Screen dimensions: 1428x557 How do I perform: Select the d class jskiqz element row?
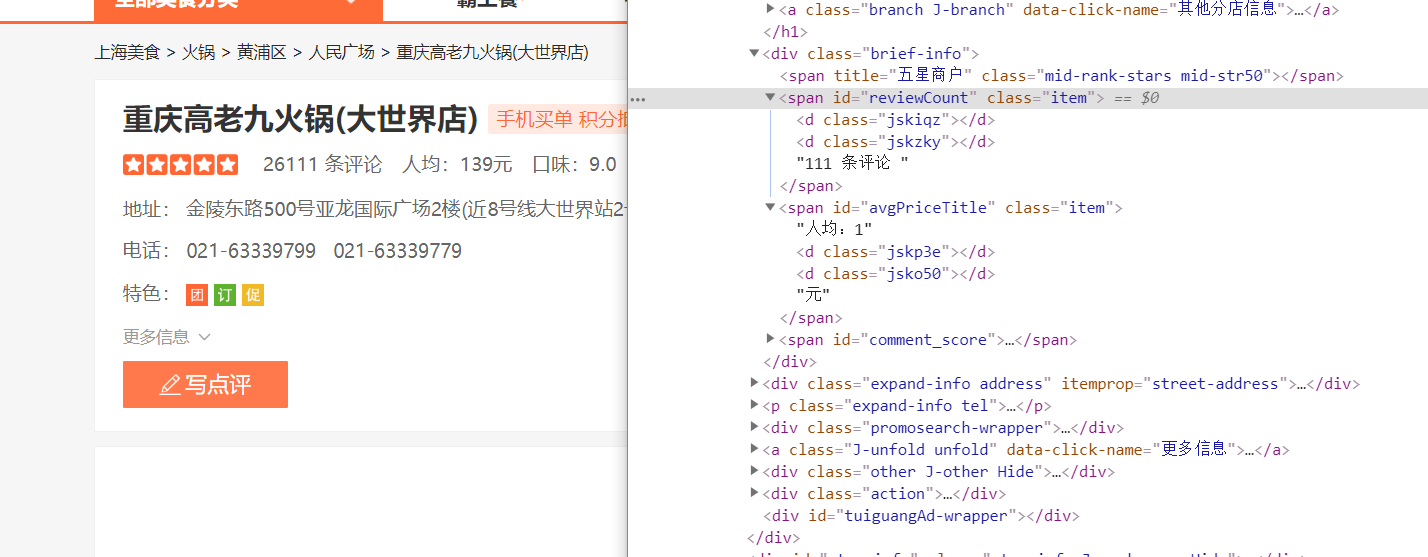click(x=896, y=120)
